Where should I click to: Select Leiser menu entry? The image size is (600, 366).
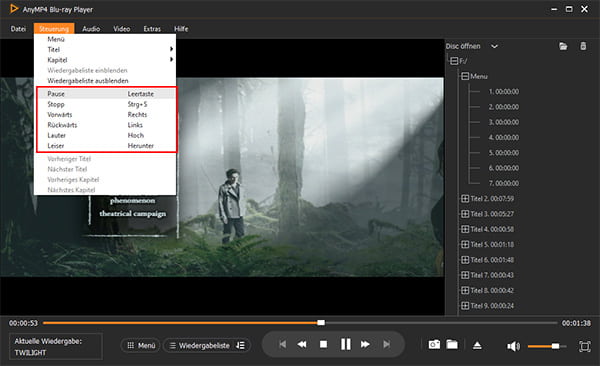106,145
